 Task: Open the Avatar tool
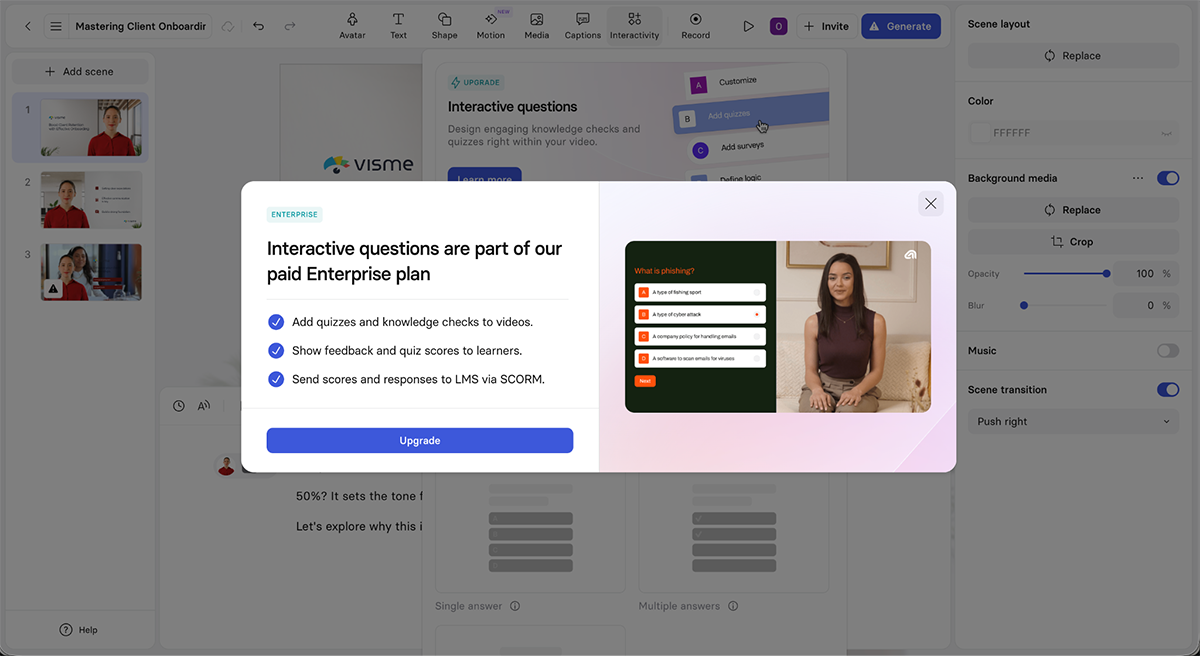click(352, 26)
